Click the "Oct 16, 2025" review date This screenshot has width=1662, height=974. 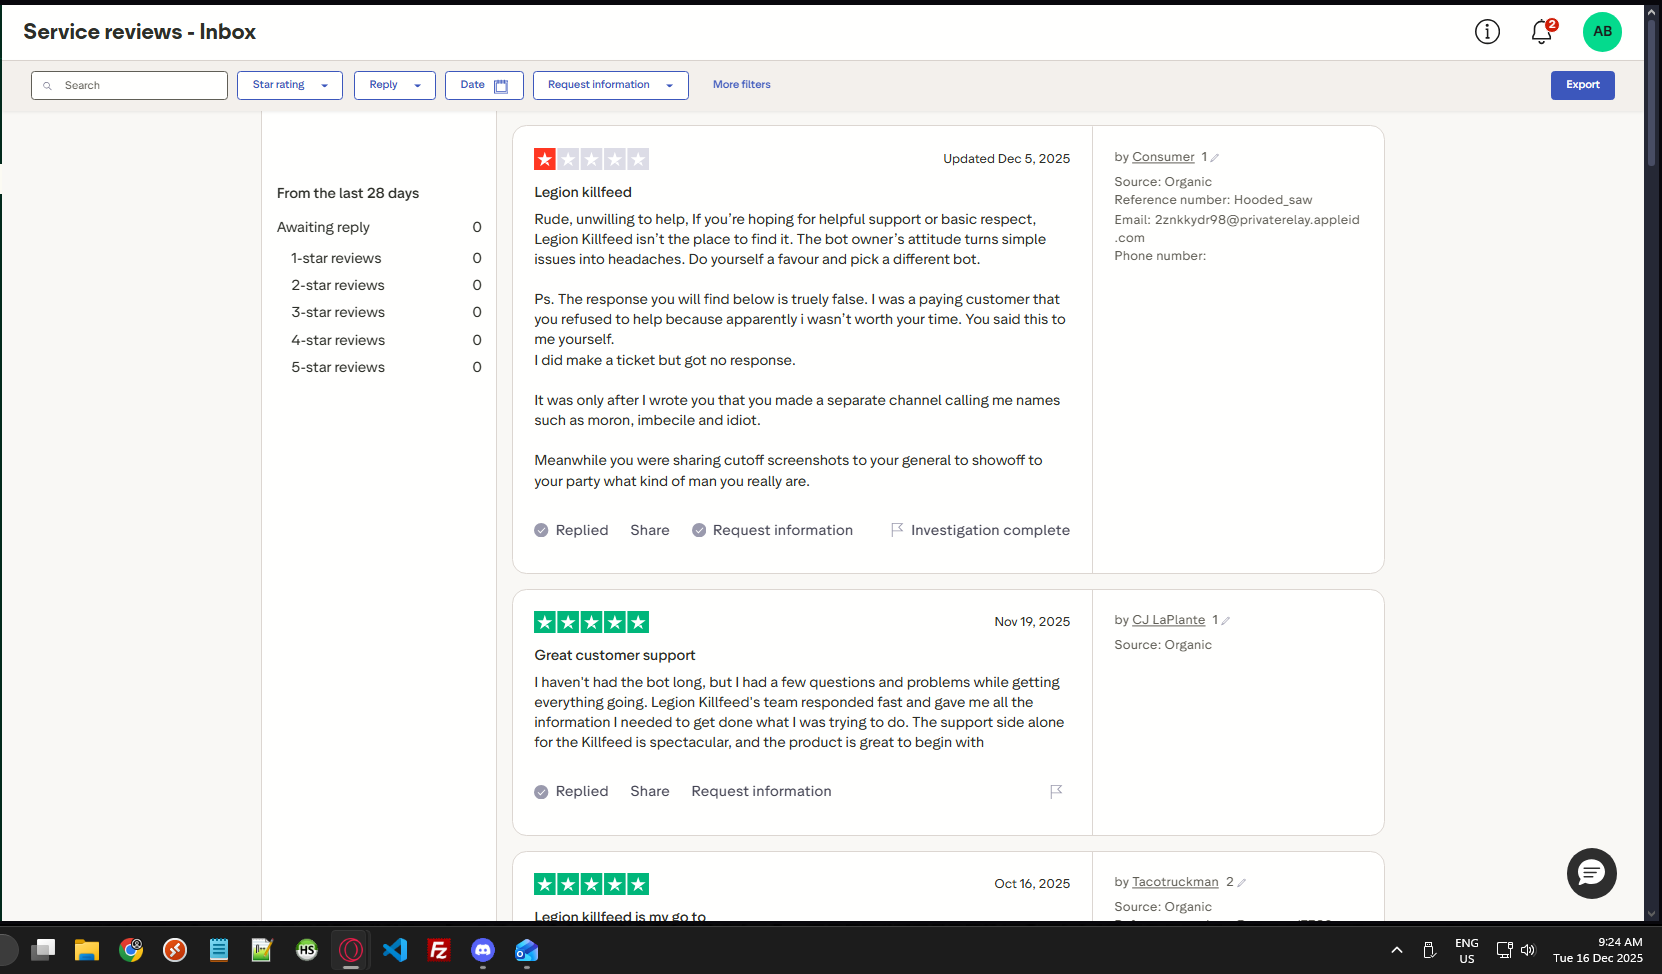point(1033,884)
